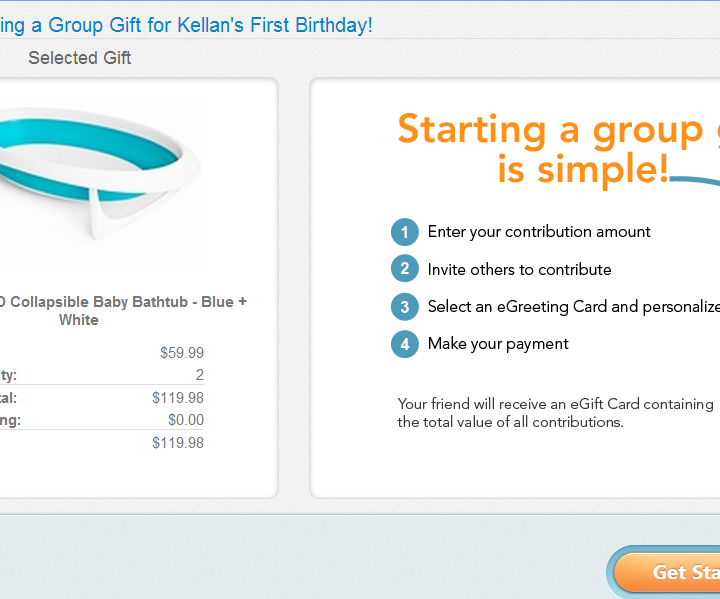Click 'Invite others to contribute' step text
This screenshot has width=720, height=599.
[519, 269]
